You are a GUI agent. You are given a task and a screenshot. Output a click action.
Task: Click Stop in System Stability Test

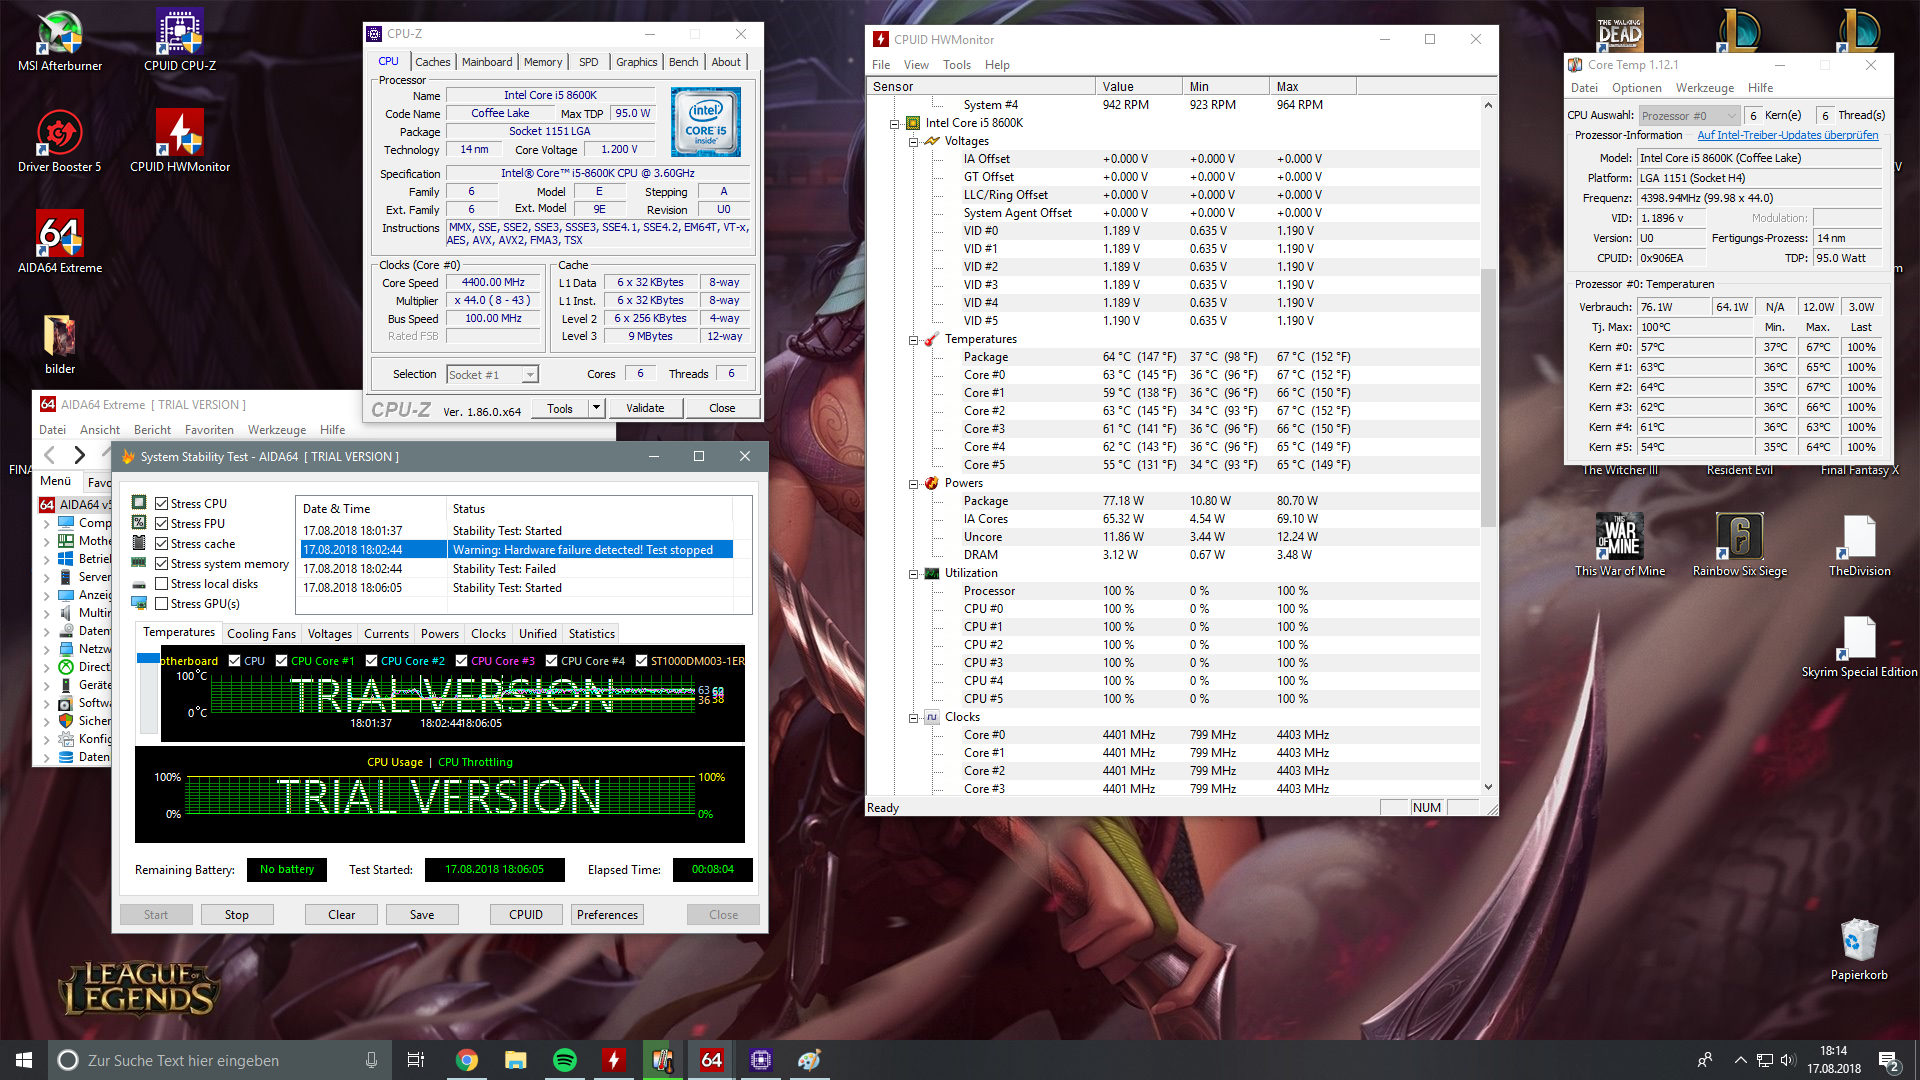[x=237, y=915]
